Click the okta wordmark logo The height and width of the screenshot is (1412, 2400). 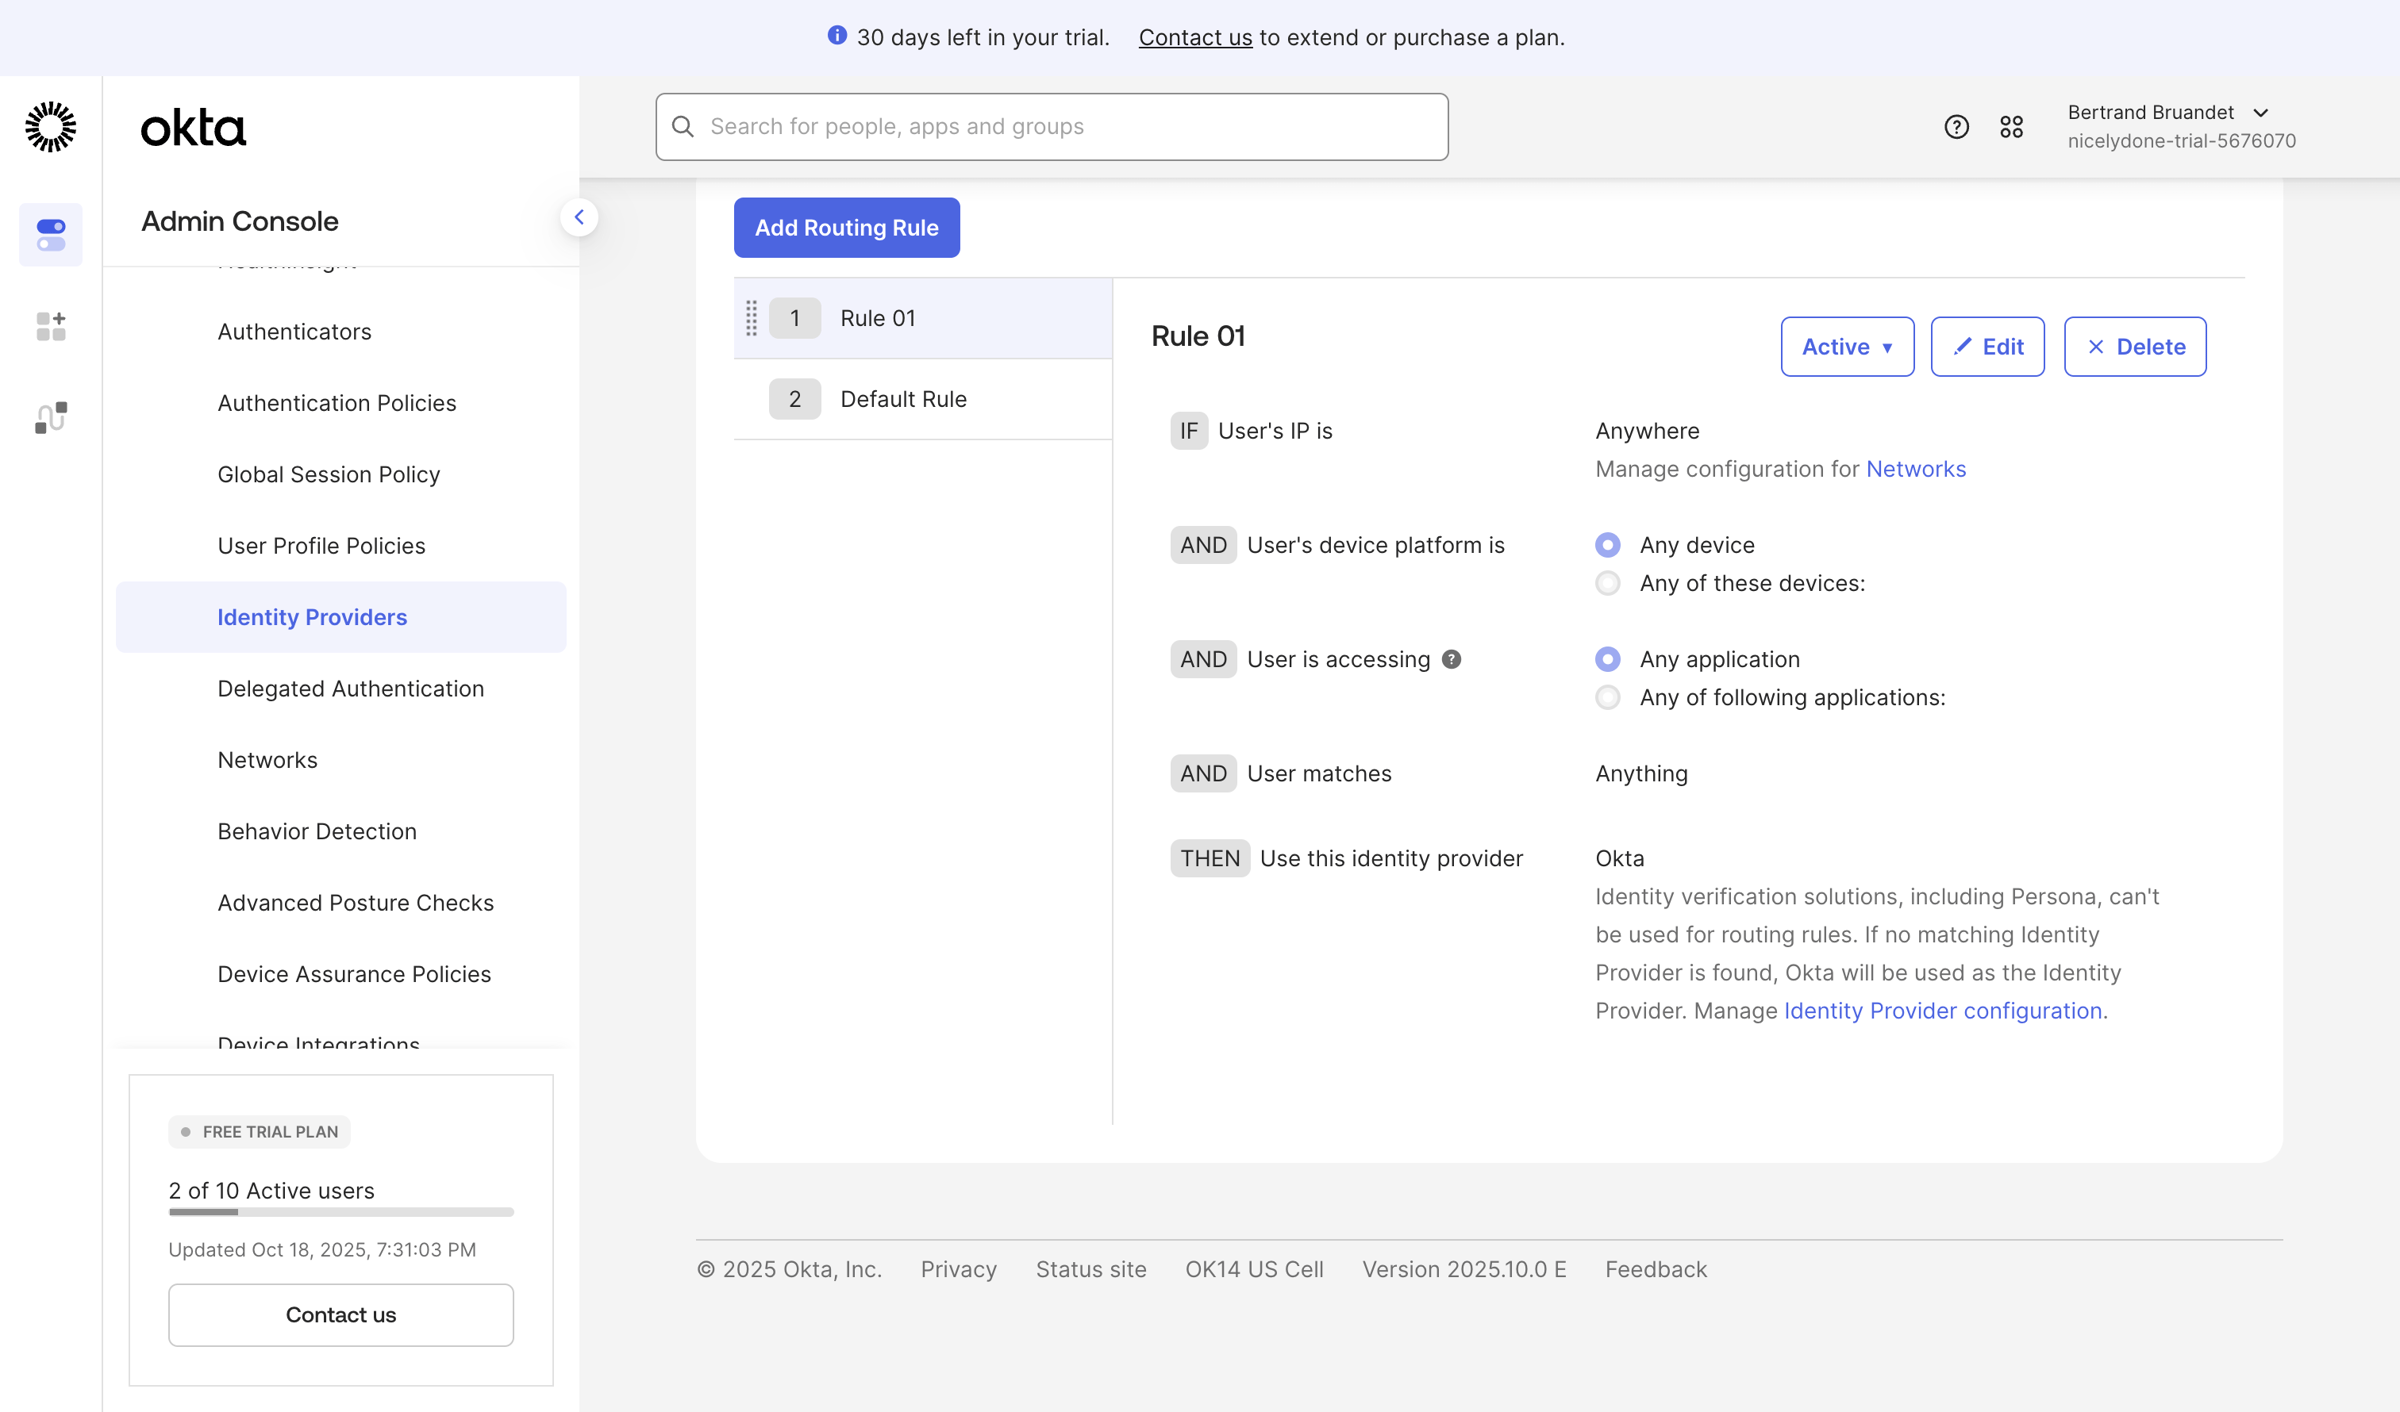[x=193, y=127]
